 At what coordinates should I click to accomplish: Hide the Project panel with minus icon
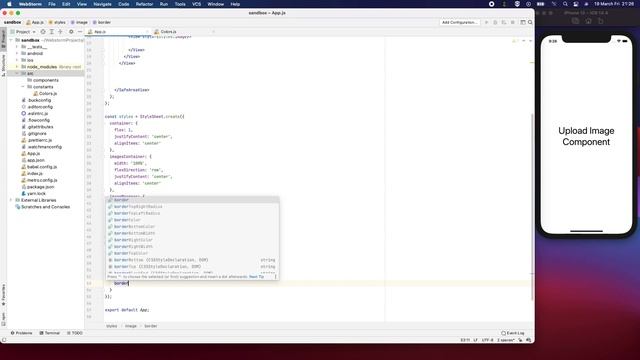[80, 31]
